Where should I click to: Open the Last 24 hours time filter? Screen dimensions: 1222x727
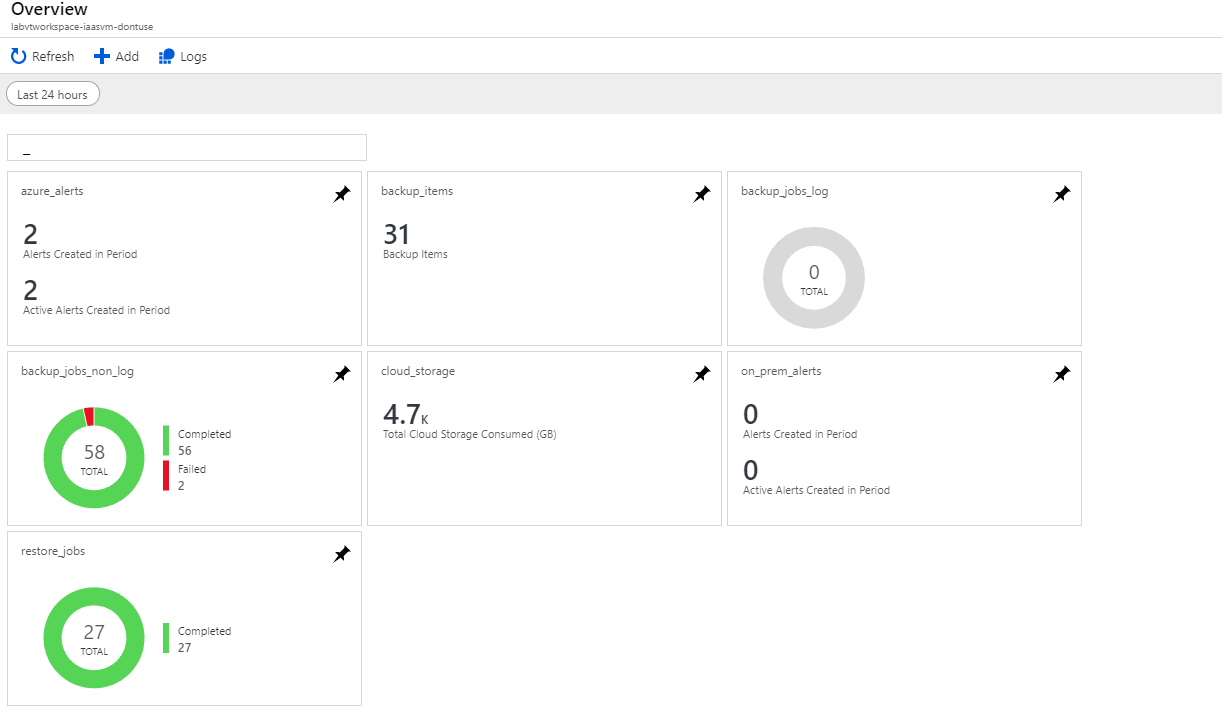tap(53, 94)
